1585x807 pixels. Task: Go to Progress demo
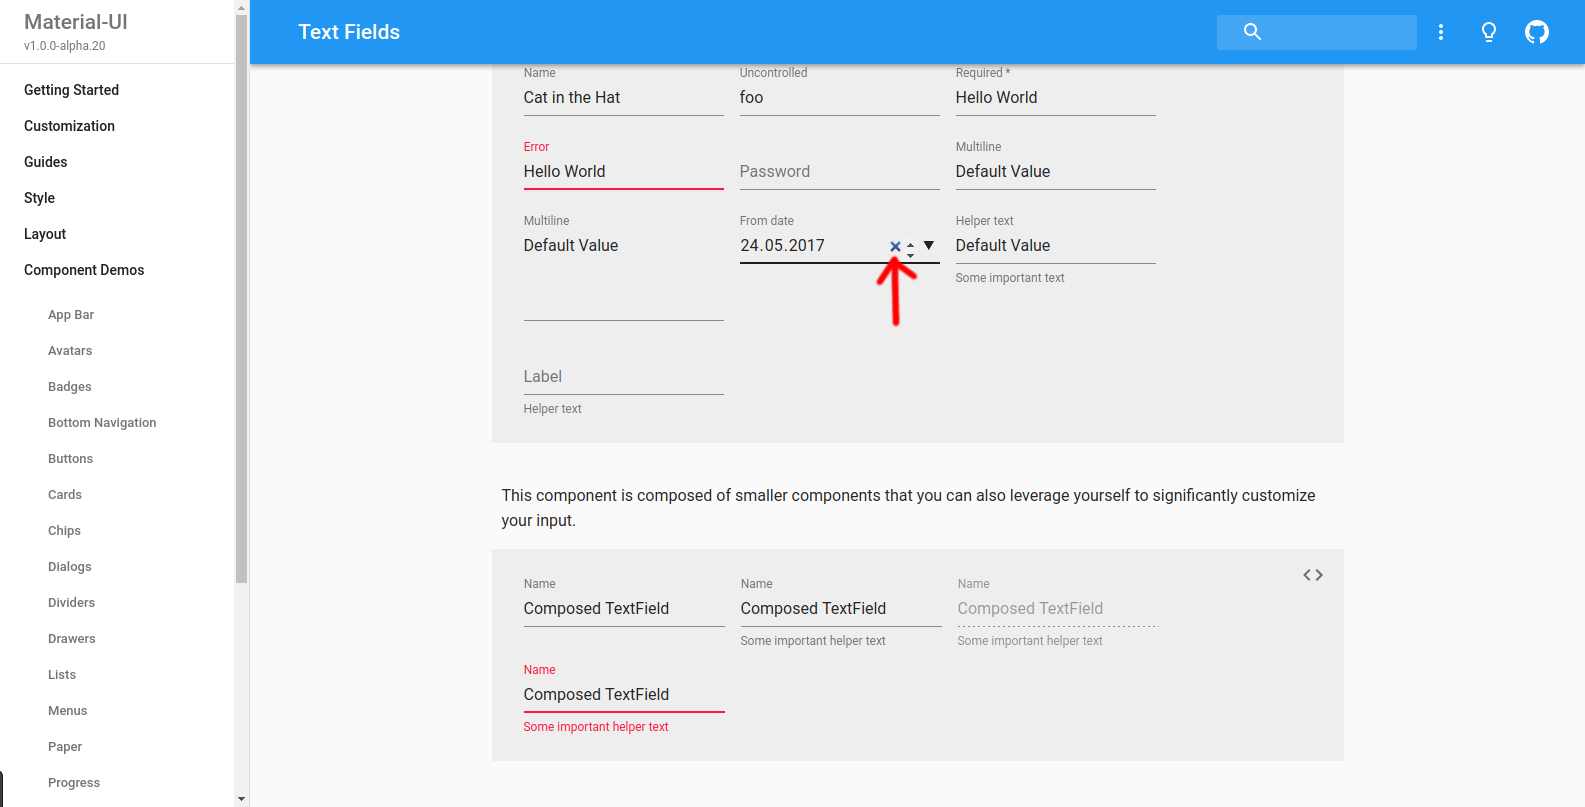coord(74,783)
